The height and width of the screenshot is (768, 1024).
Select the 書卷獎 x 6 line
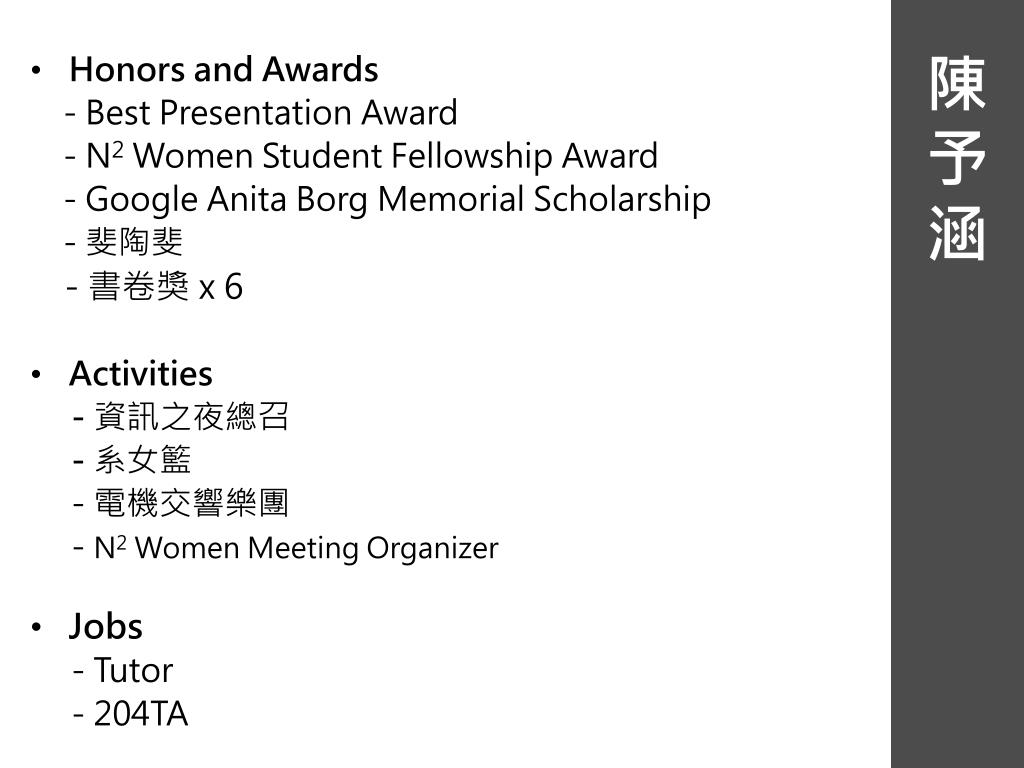point(155,287)
